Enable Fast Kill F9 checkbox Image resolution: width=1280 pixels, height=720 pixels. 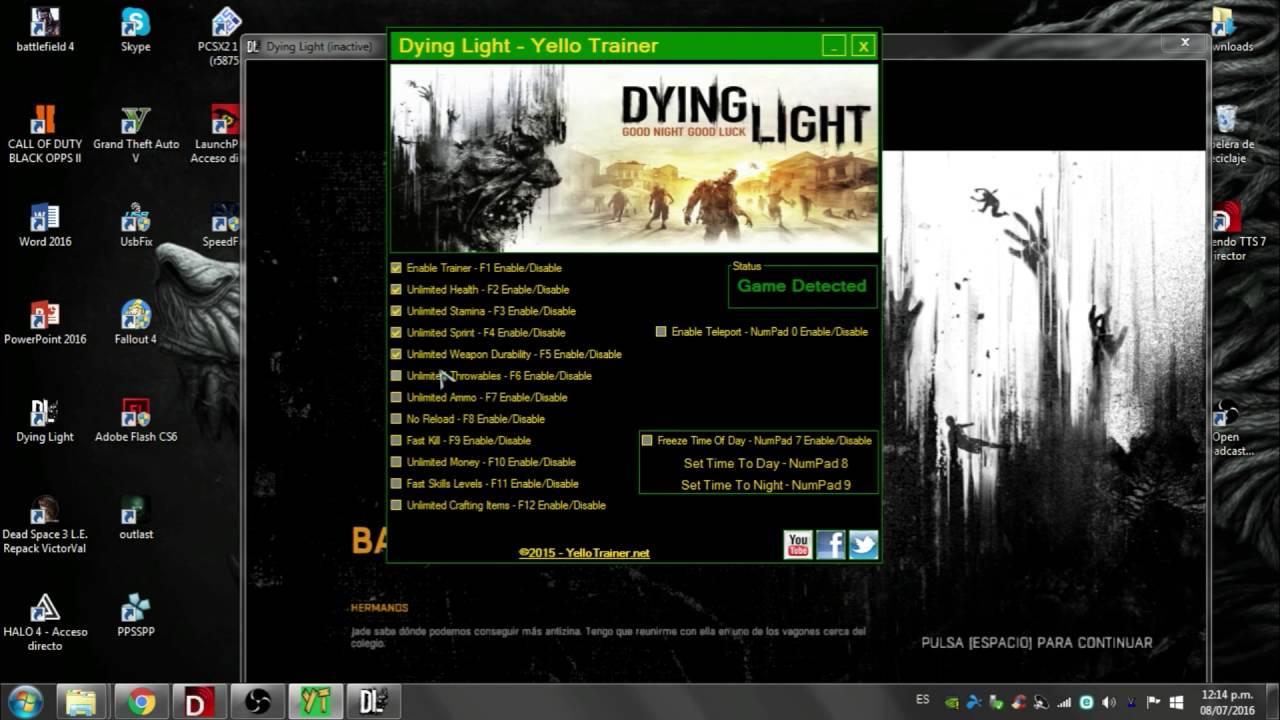(396, 440)
